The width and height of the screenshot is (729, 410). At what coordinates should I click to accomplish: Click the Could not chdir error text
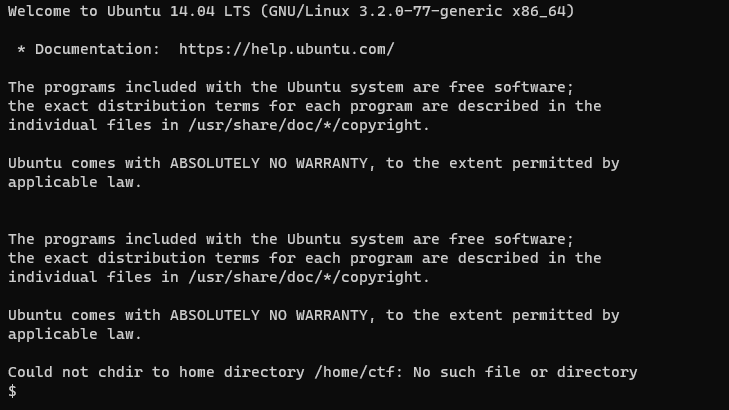click(x=75, y=372)
